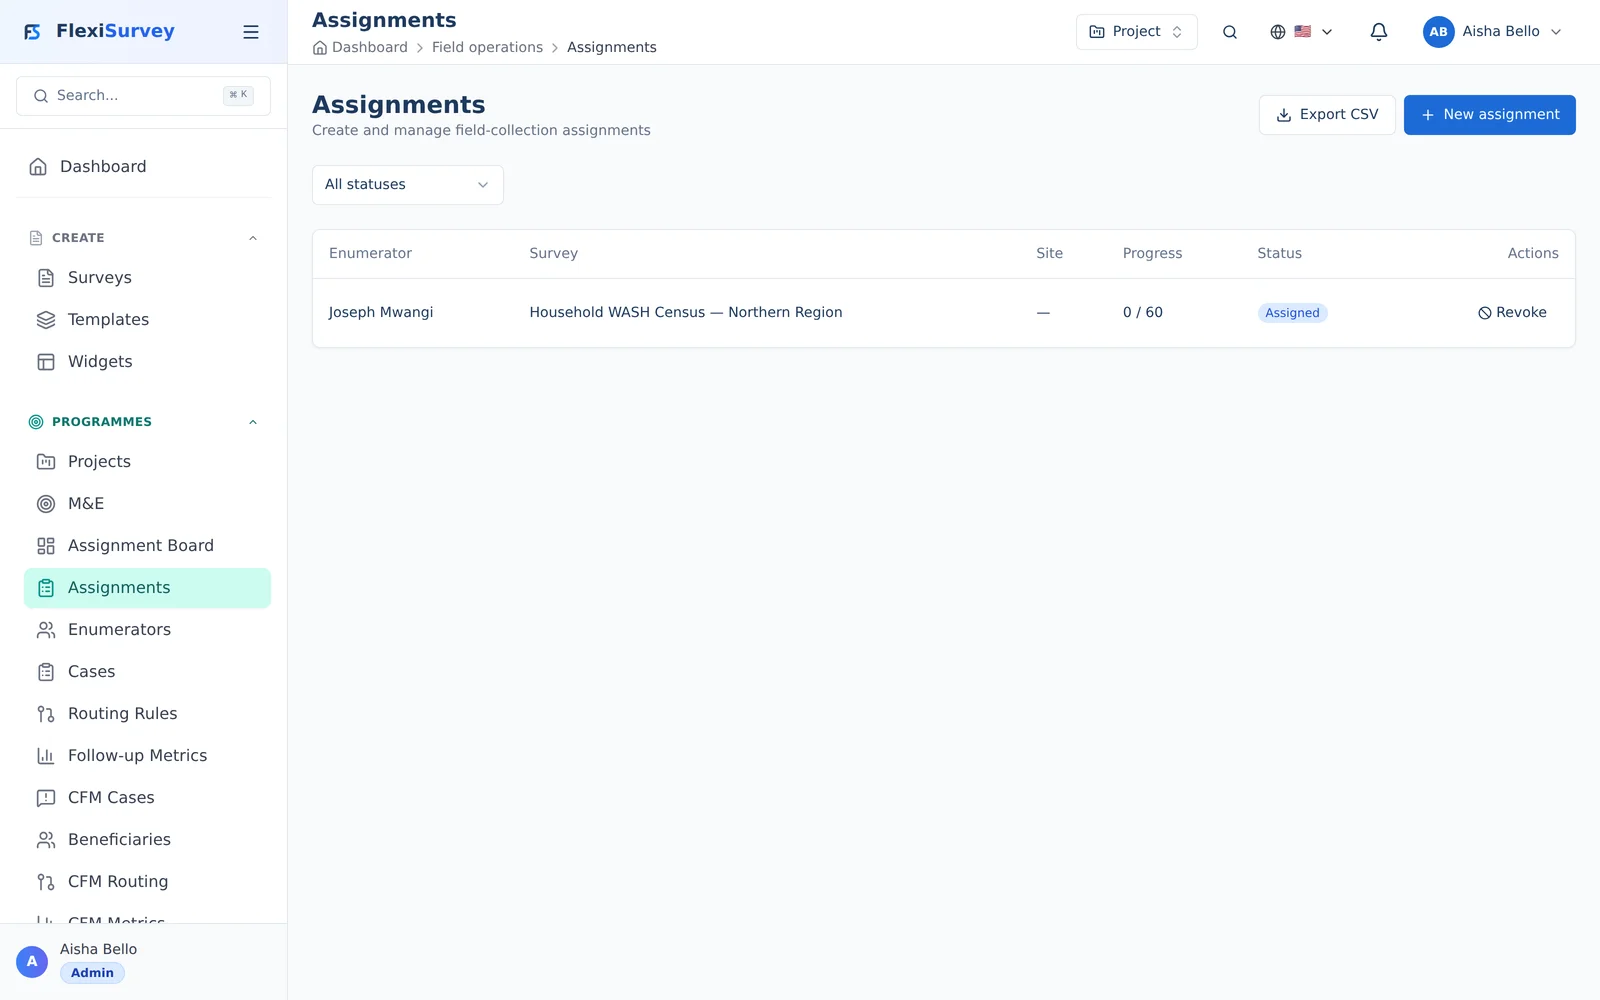Open the Enumerators page
This screenshot has width=1600, height=1000.
point(147,630)
